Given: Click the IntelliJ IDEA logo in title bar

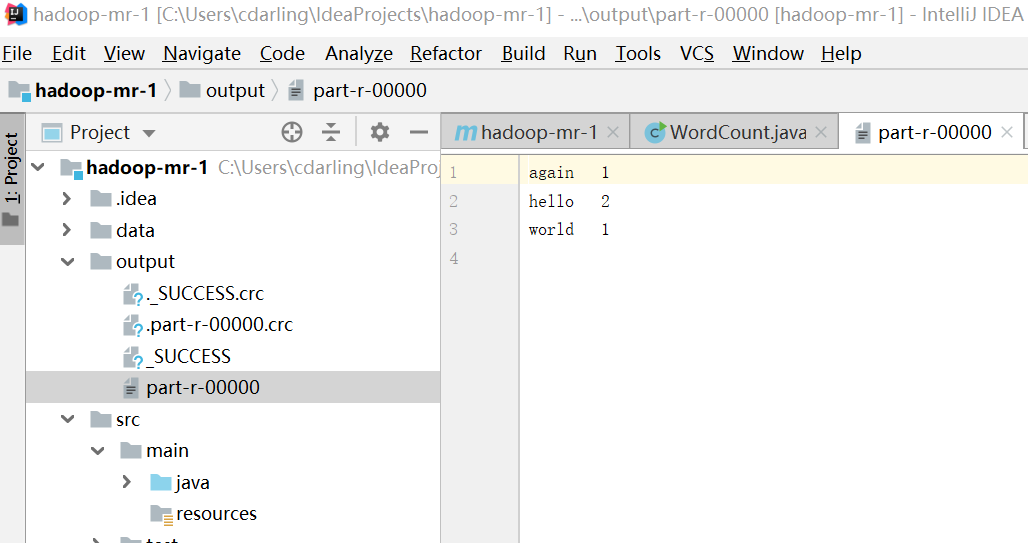Looking at the screenshot, I should point(16,14).
